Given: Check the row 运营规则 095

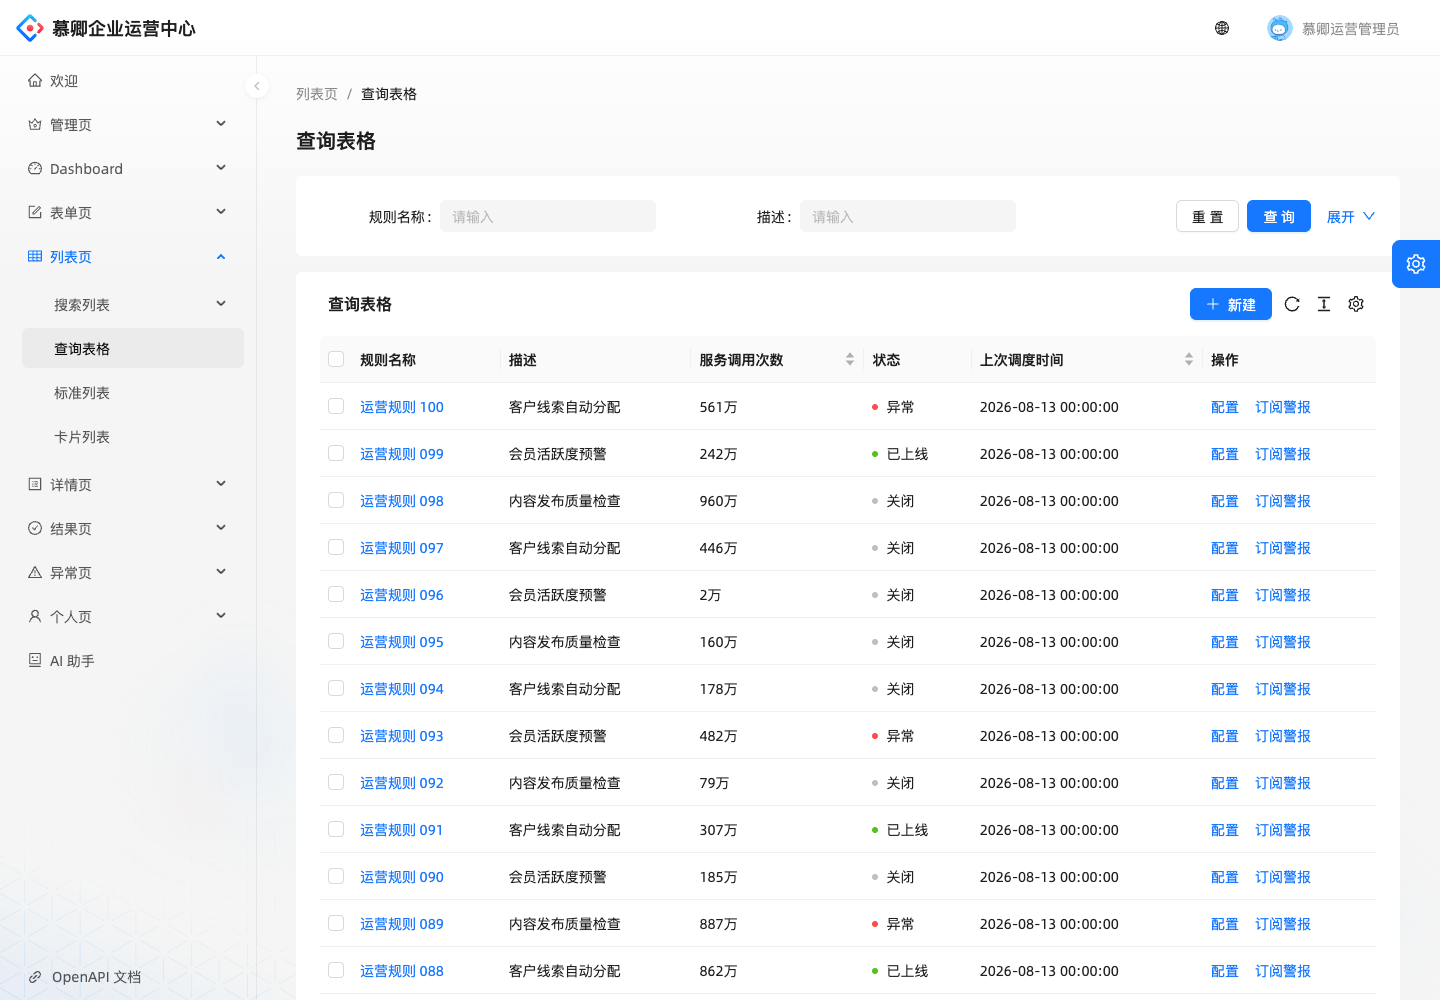Looking at the screenshot, I should pyautogui.click(x=336, y=641).
